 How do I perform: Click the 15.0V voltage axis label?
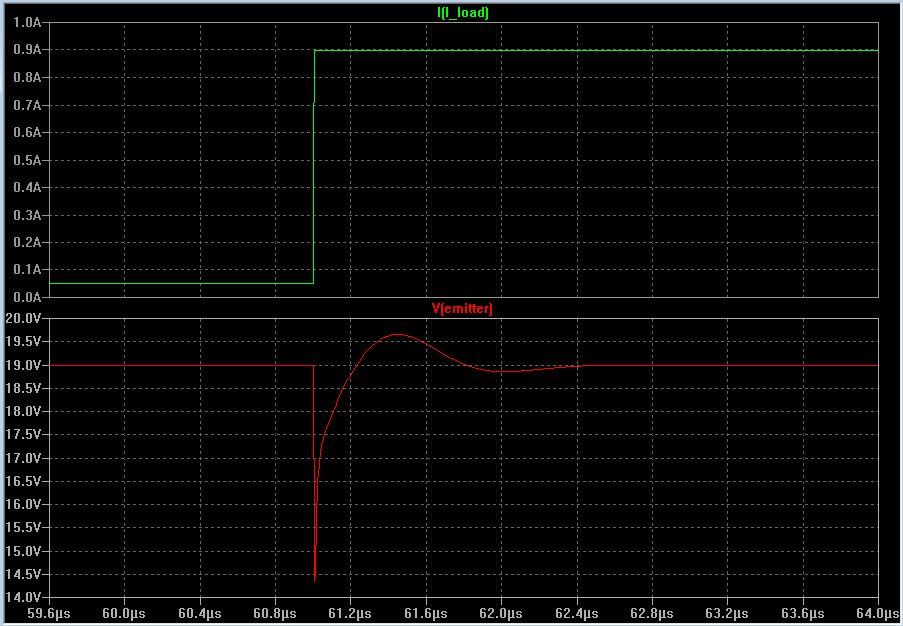(x=25, y=551)
